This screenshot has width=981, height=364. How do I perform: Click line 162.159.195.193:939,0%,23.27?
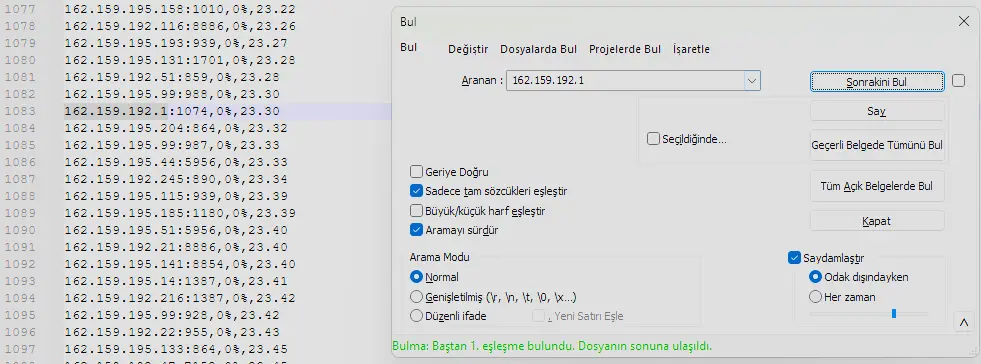176,43
